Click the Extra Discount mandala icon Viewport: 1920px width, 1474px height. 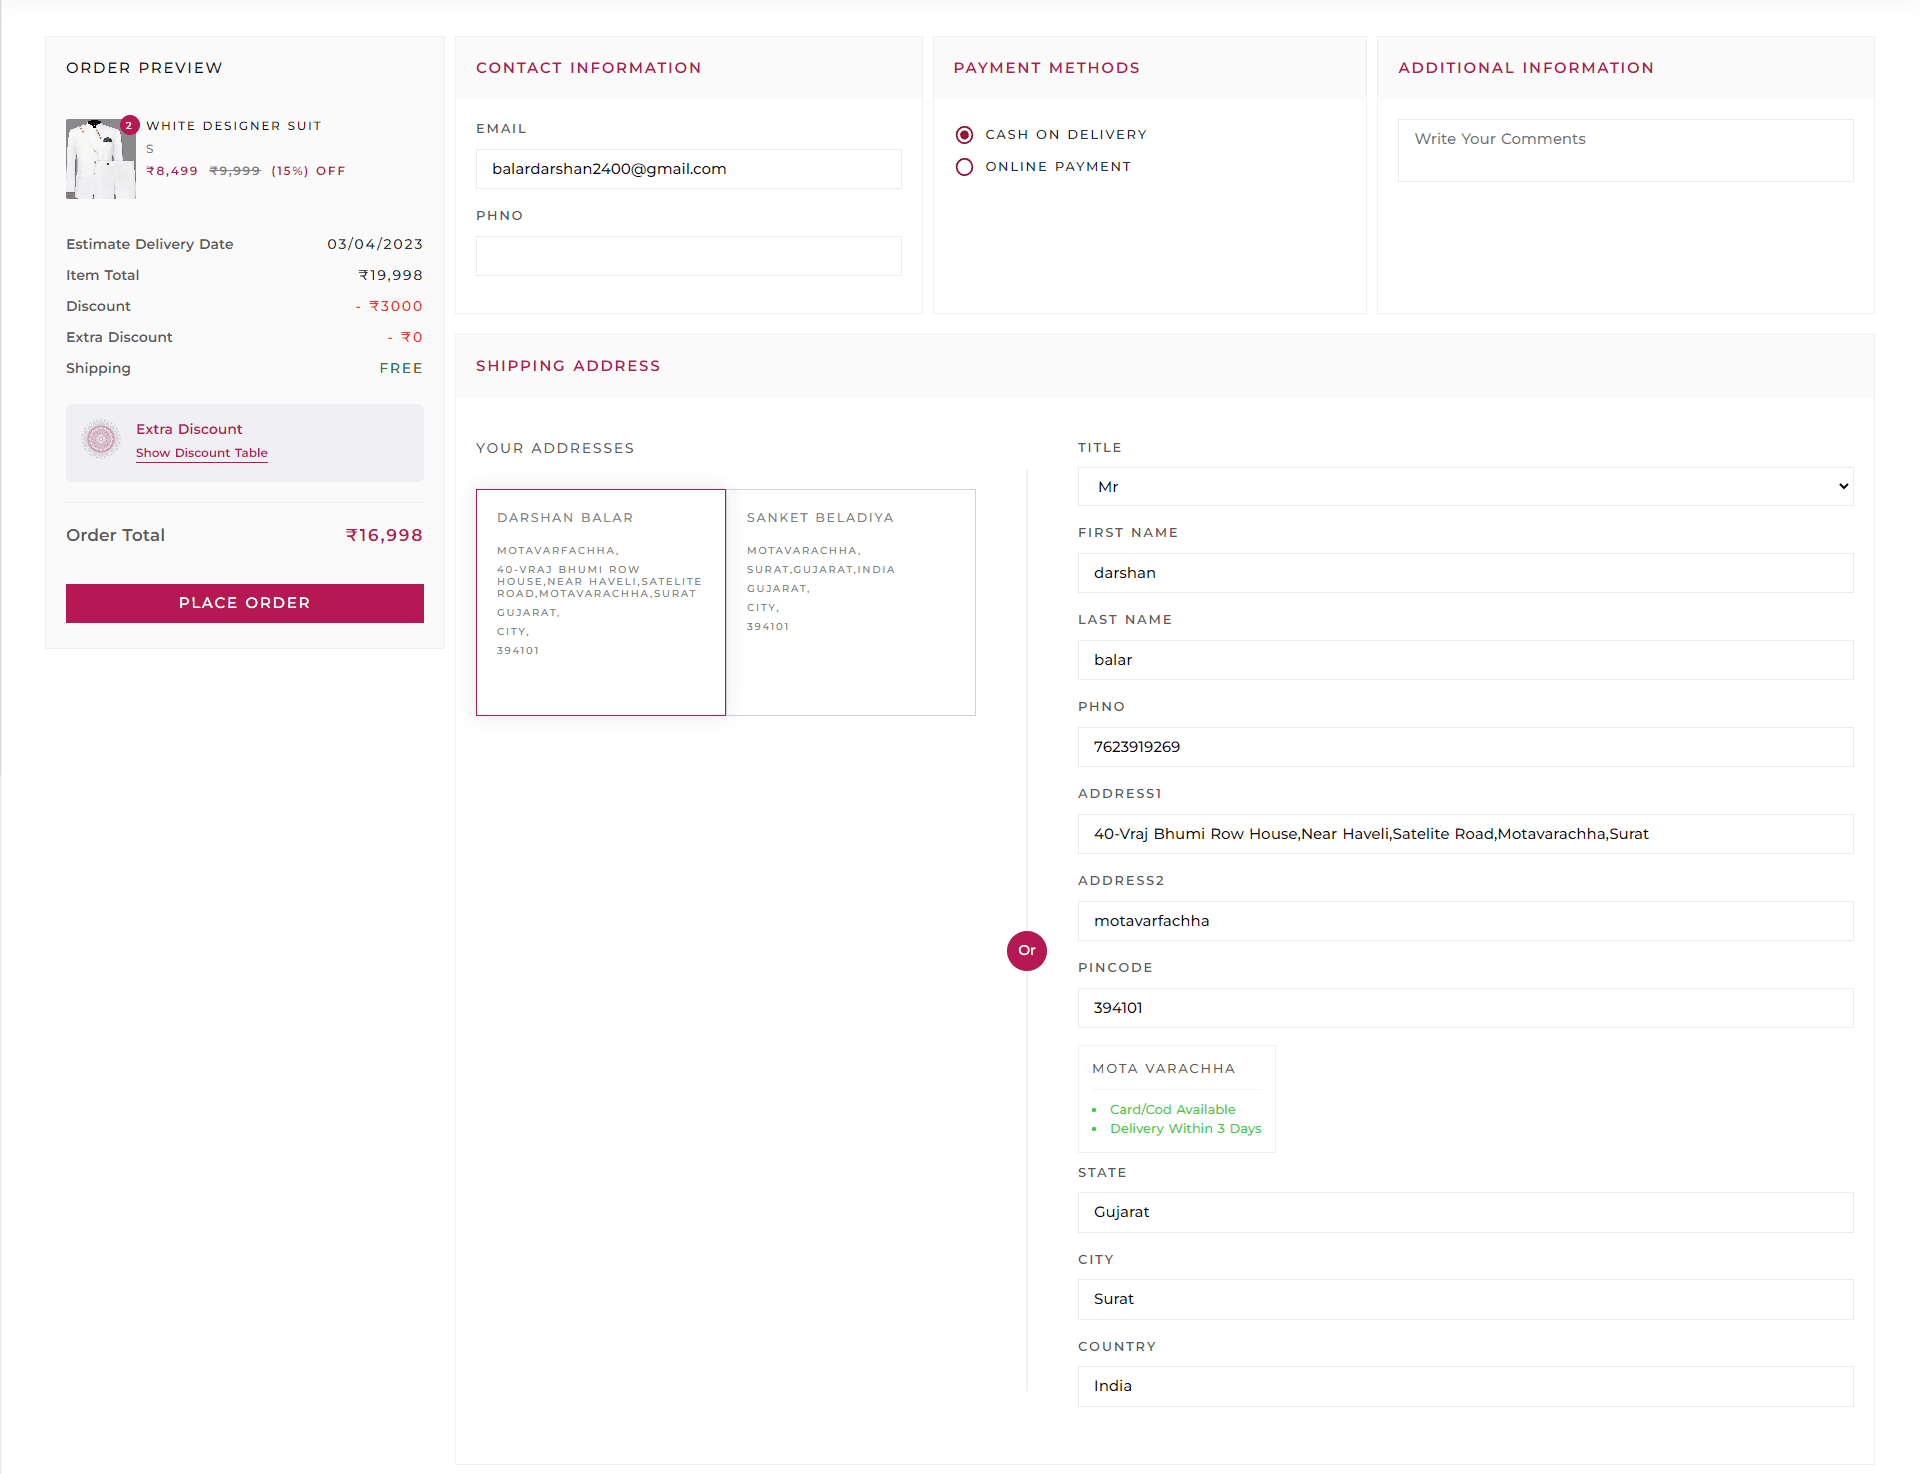[x=101, y=439]
